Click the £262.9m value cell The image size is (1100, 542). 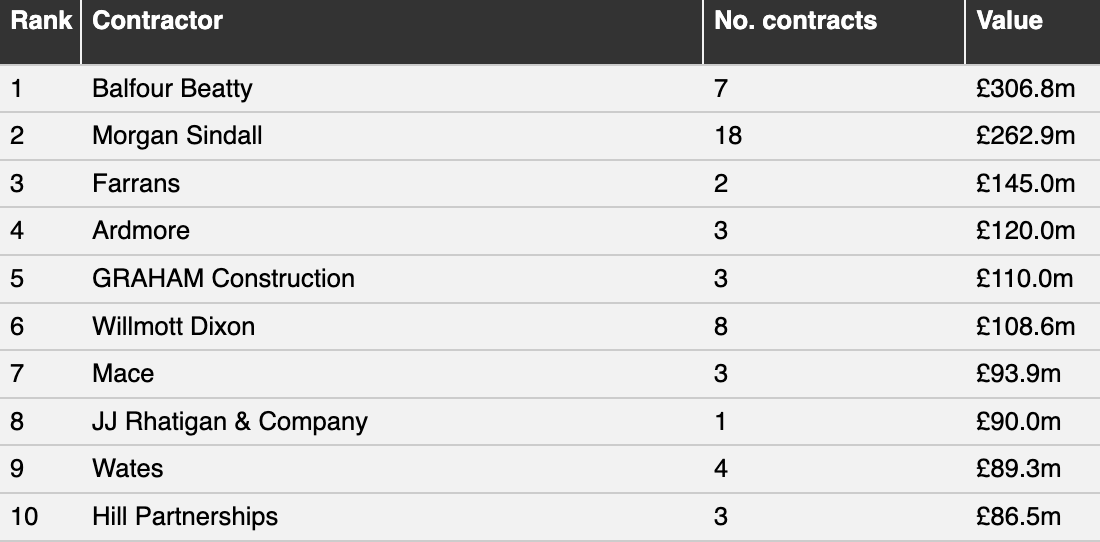tap(1025, 136)
